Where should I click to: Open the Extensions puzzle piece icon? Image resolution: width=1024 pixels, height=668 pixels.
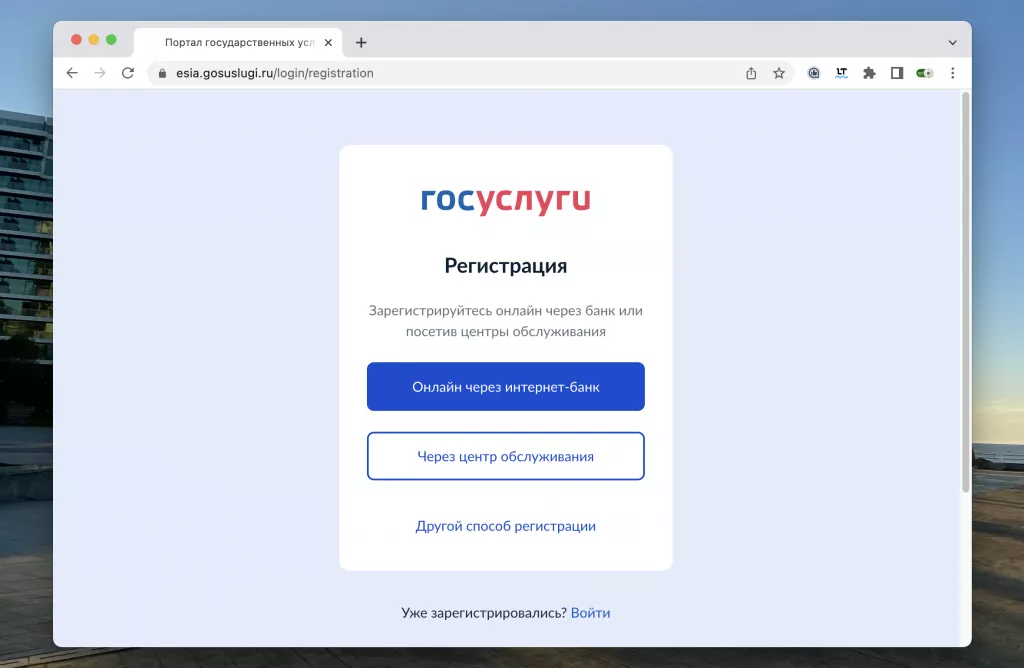coord(869,72)
